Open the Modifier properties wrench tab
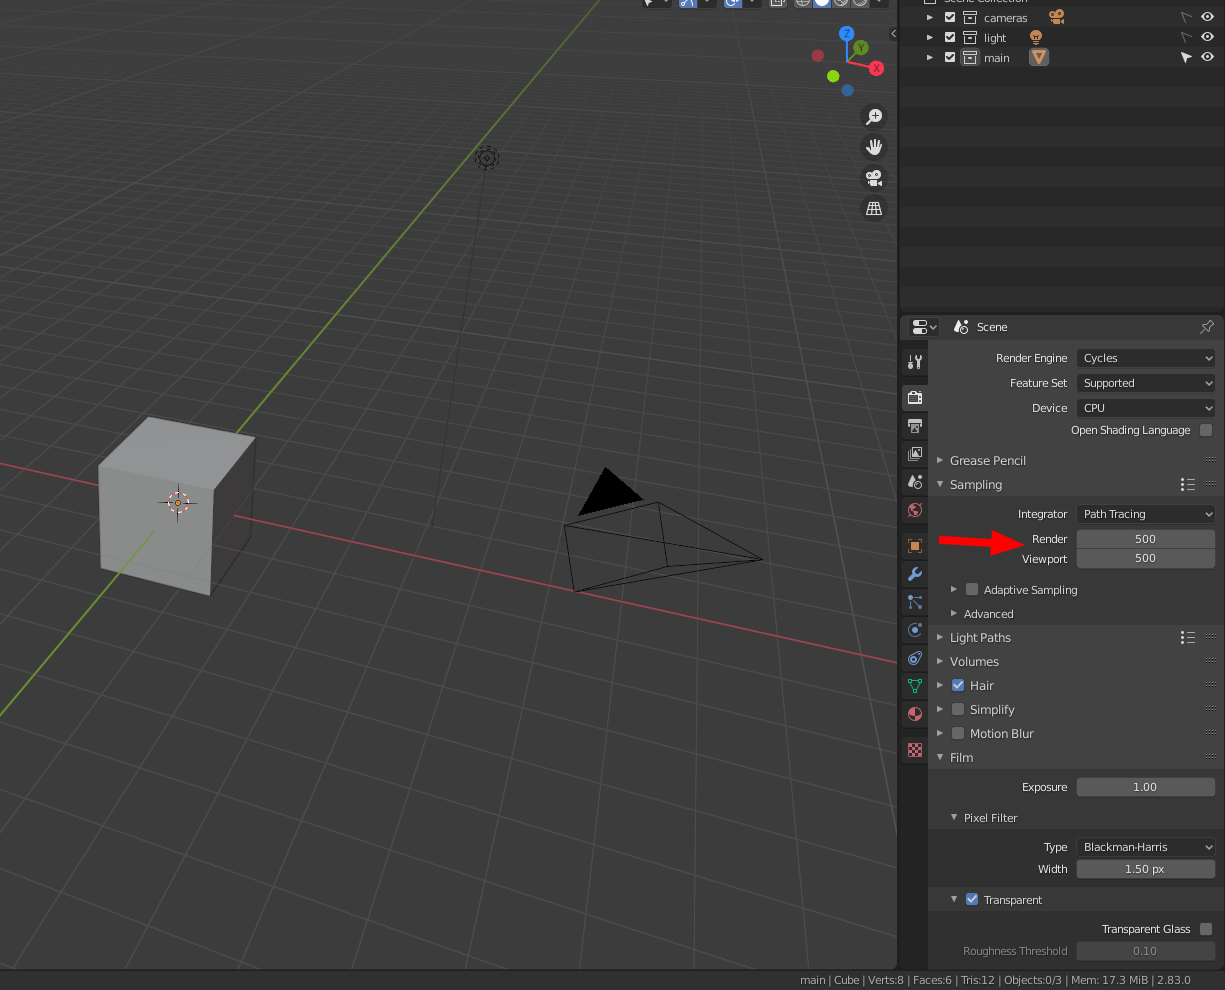Viewport: 1225px width, 990px height. 914,574
